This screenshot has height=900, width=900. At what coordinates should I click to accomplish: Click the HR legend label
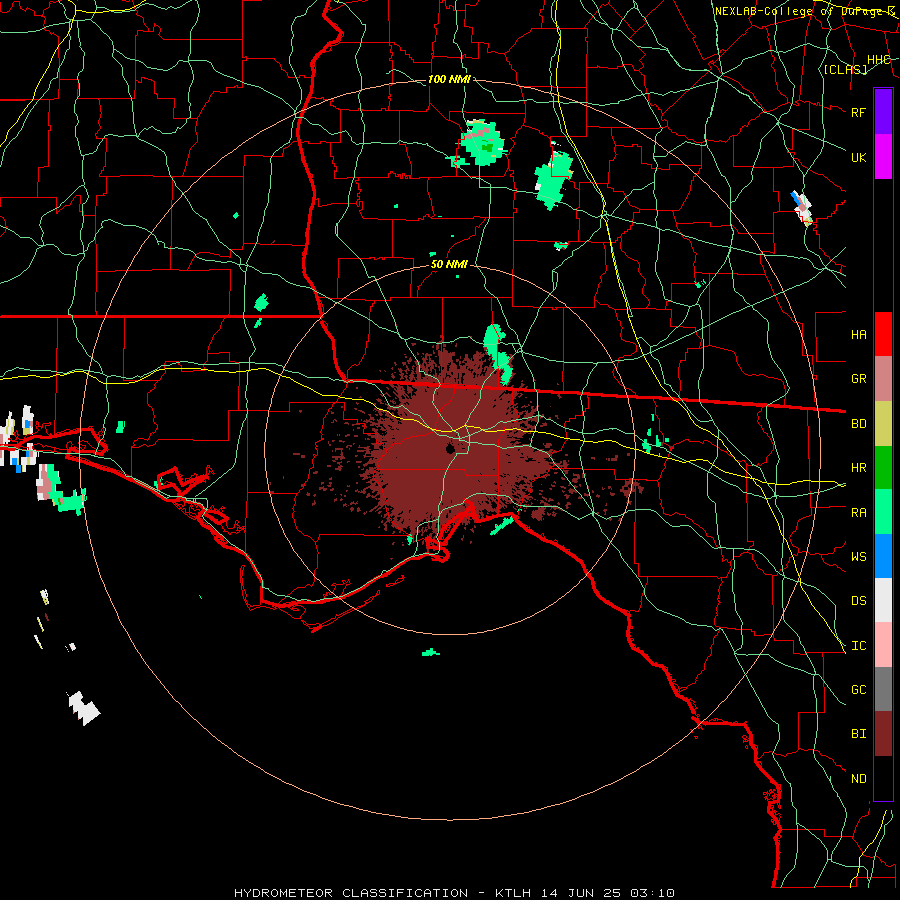[x=859, y=468]
